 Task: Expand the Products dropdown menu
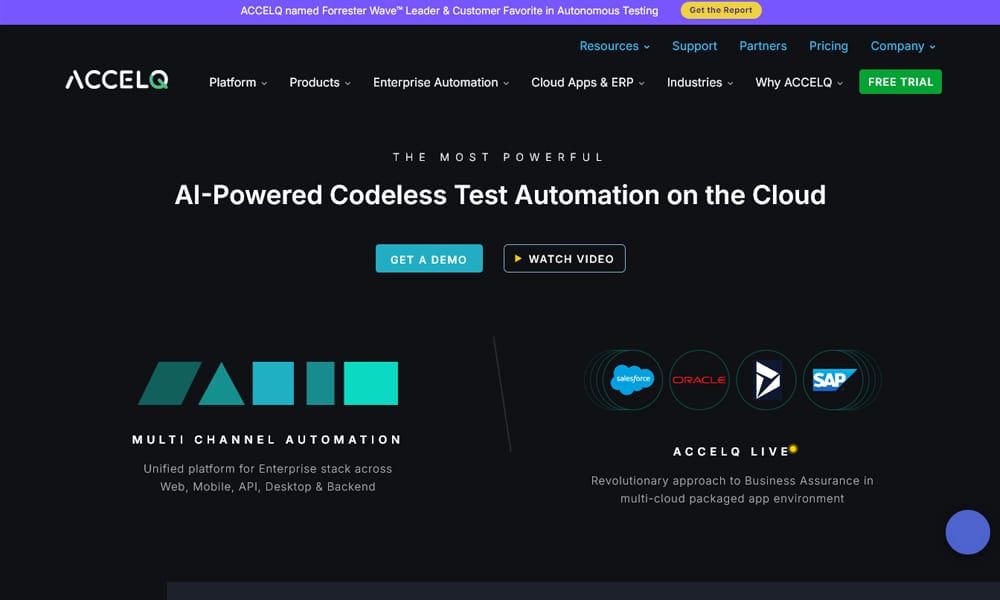tap(320, 82)
